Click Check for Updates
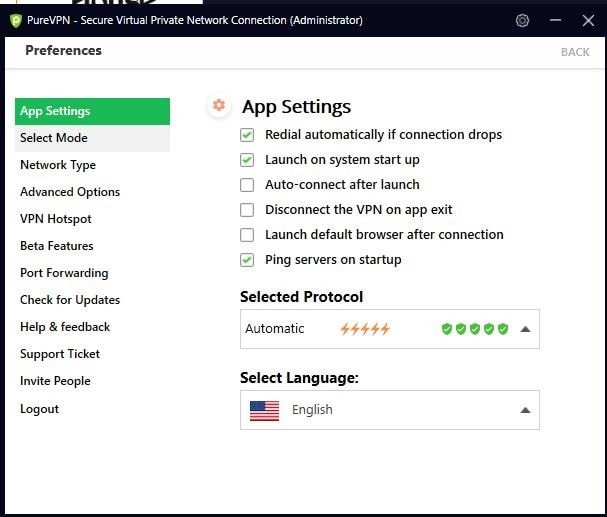The image size is (607, 517). tap(70, 300)
